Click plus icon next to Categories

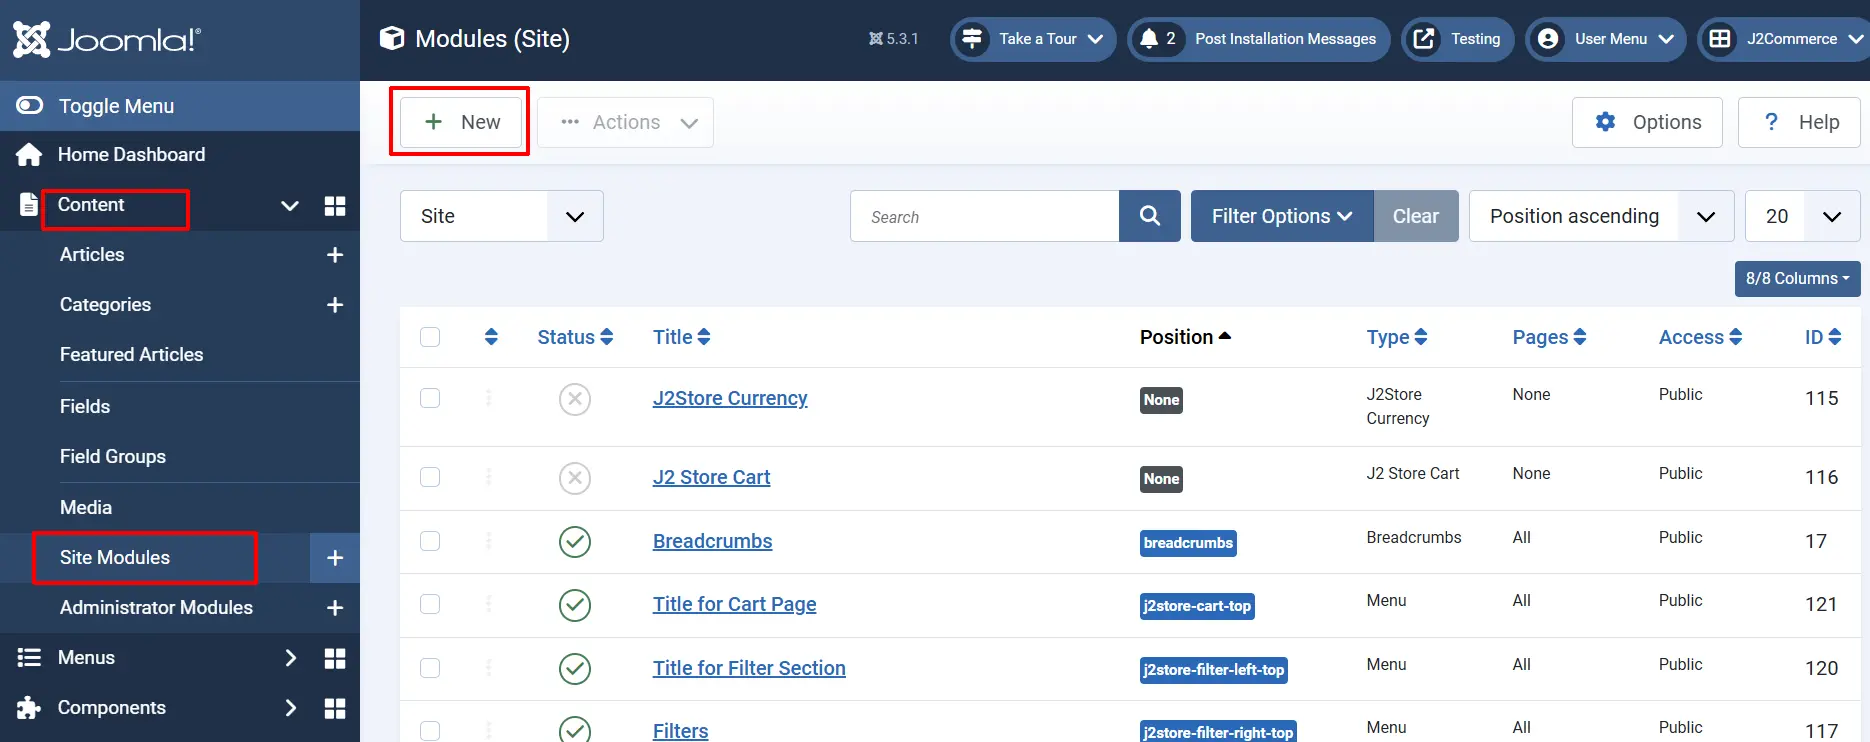pos(335,305)
